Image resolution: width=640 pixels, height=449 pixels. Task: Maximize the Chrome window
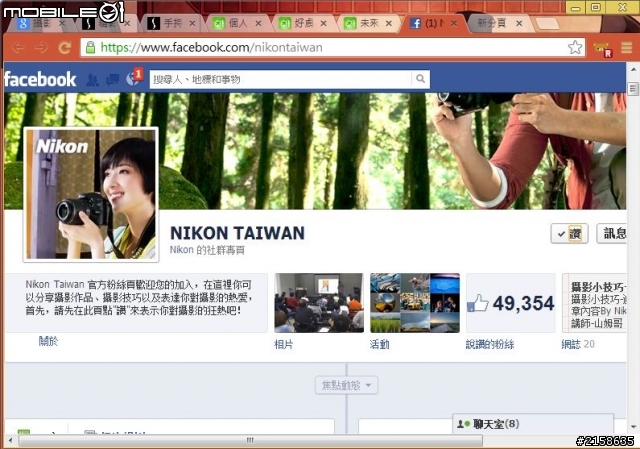tap(596, 7)
